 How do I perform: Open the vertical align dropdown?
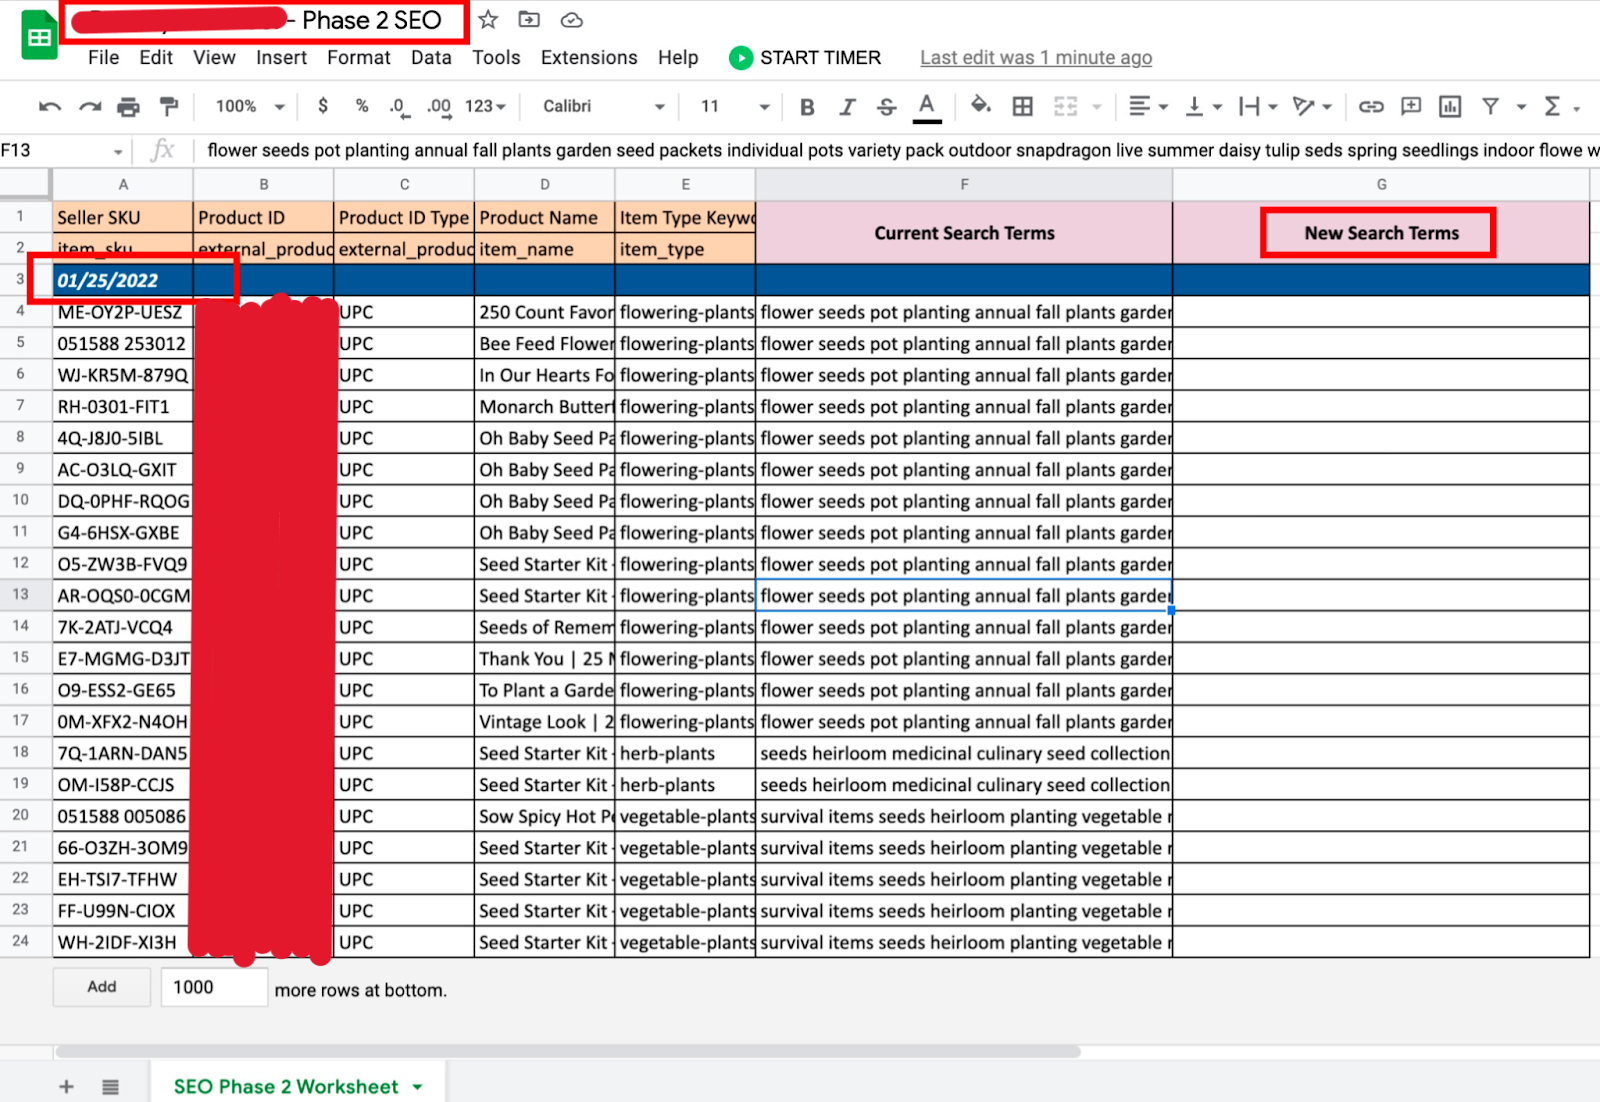pos(1204,106)
